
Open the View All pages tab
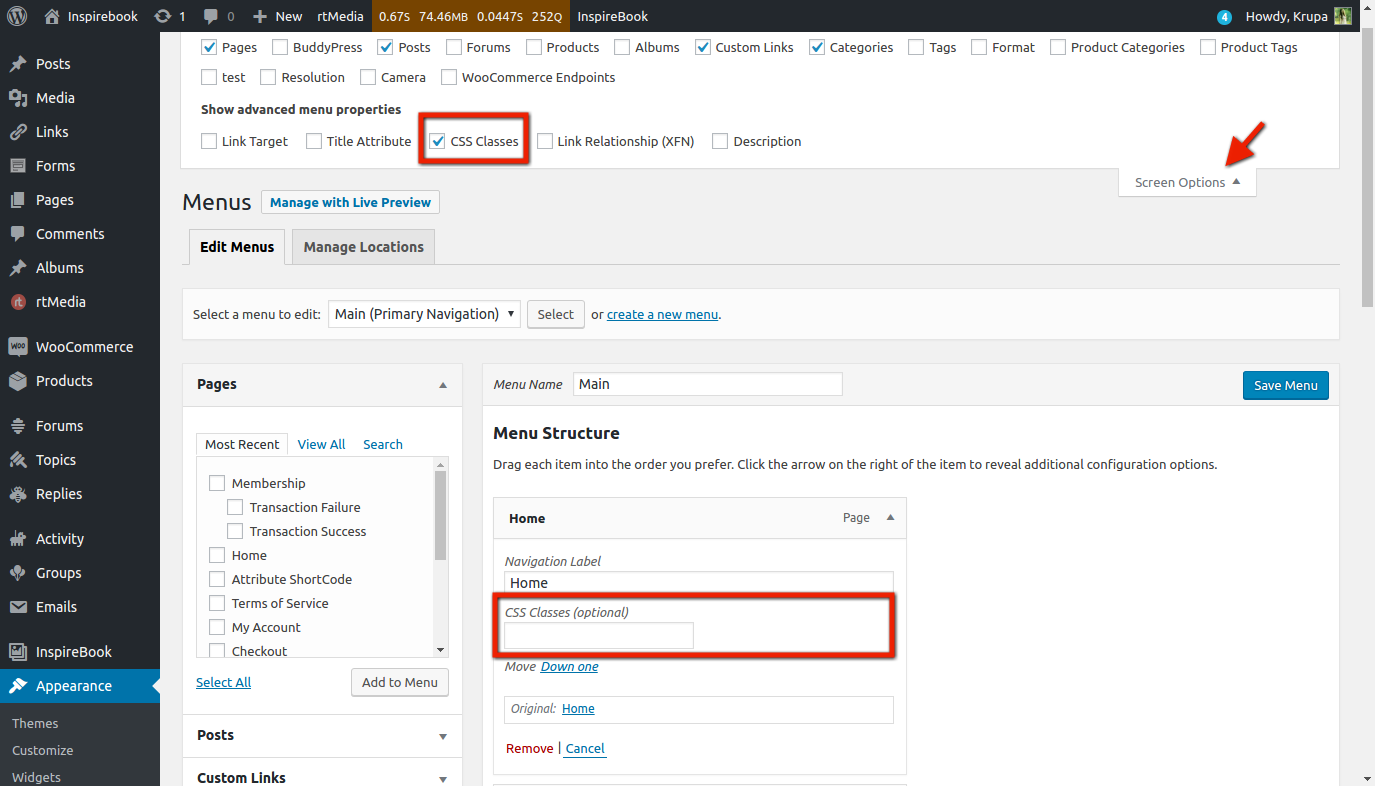coord(321,444)
